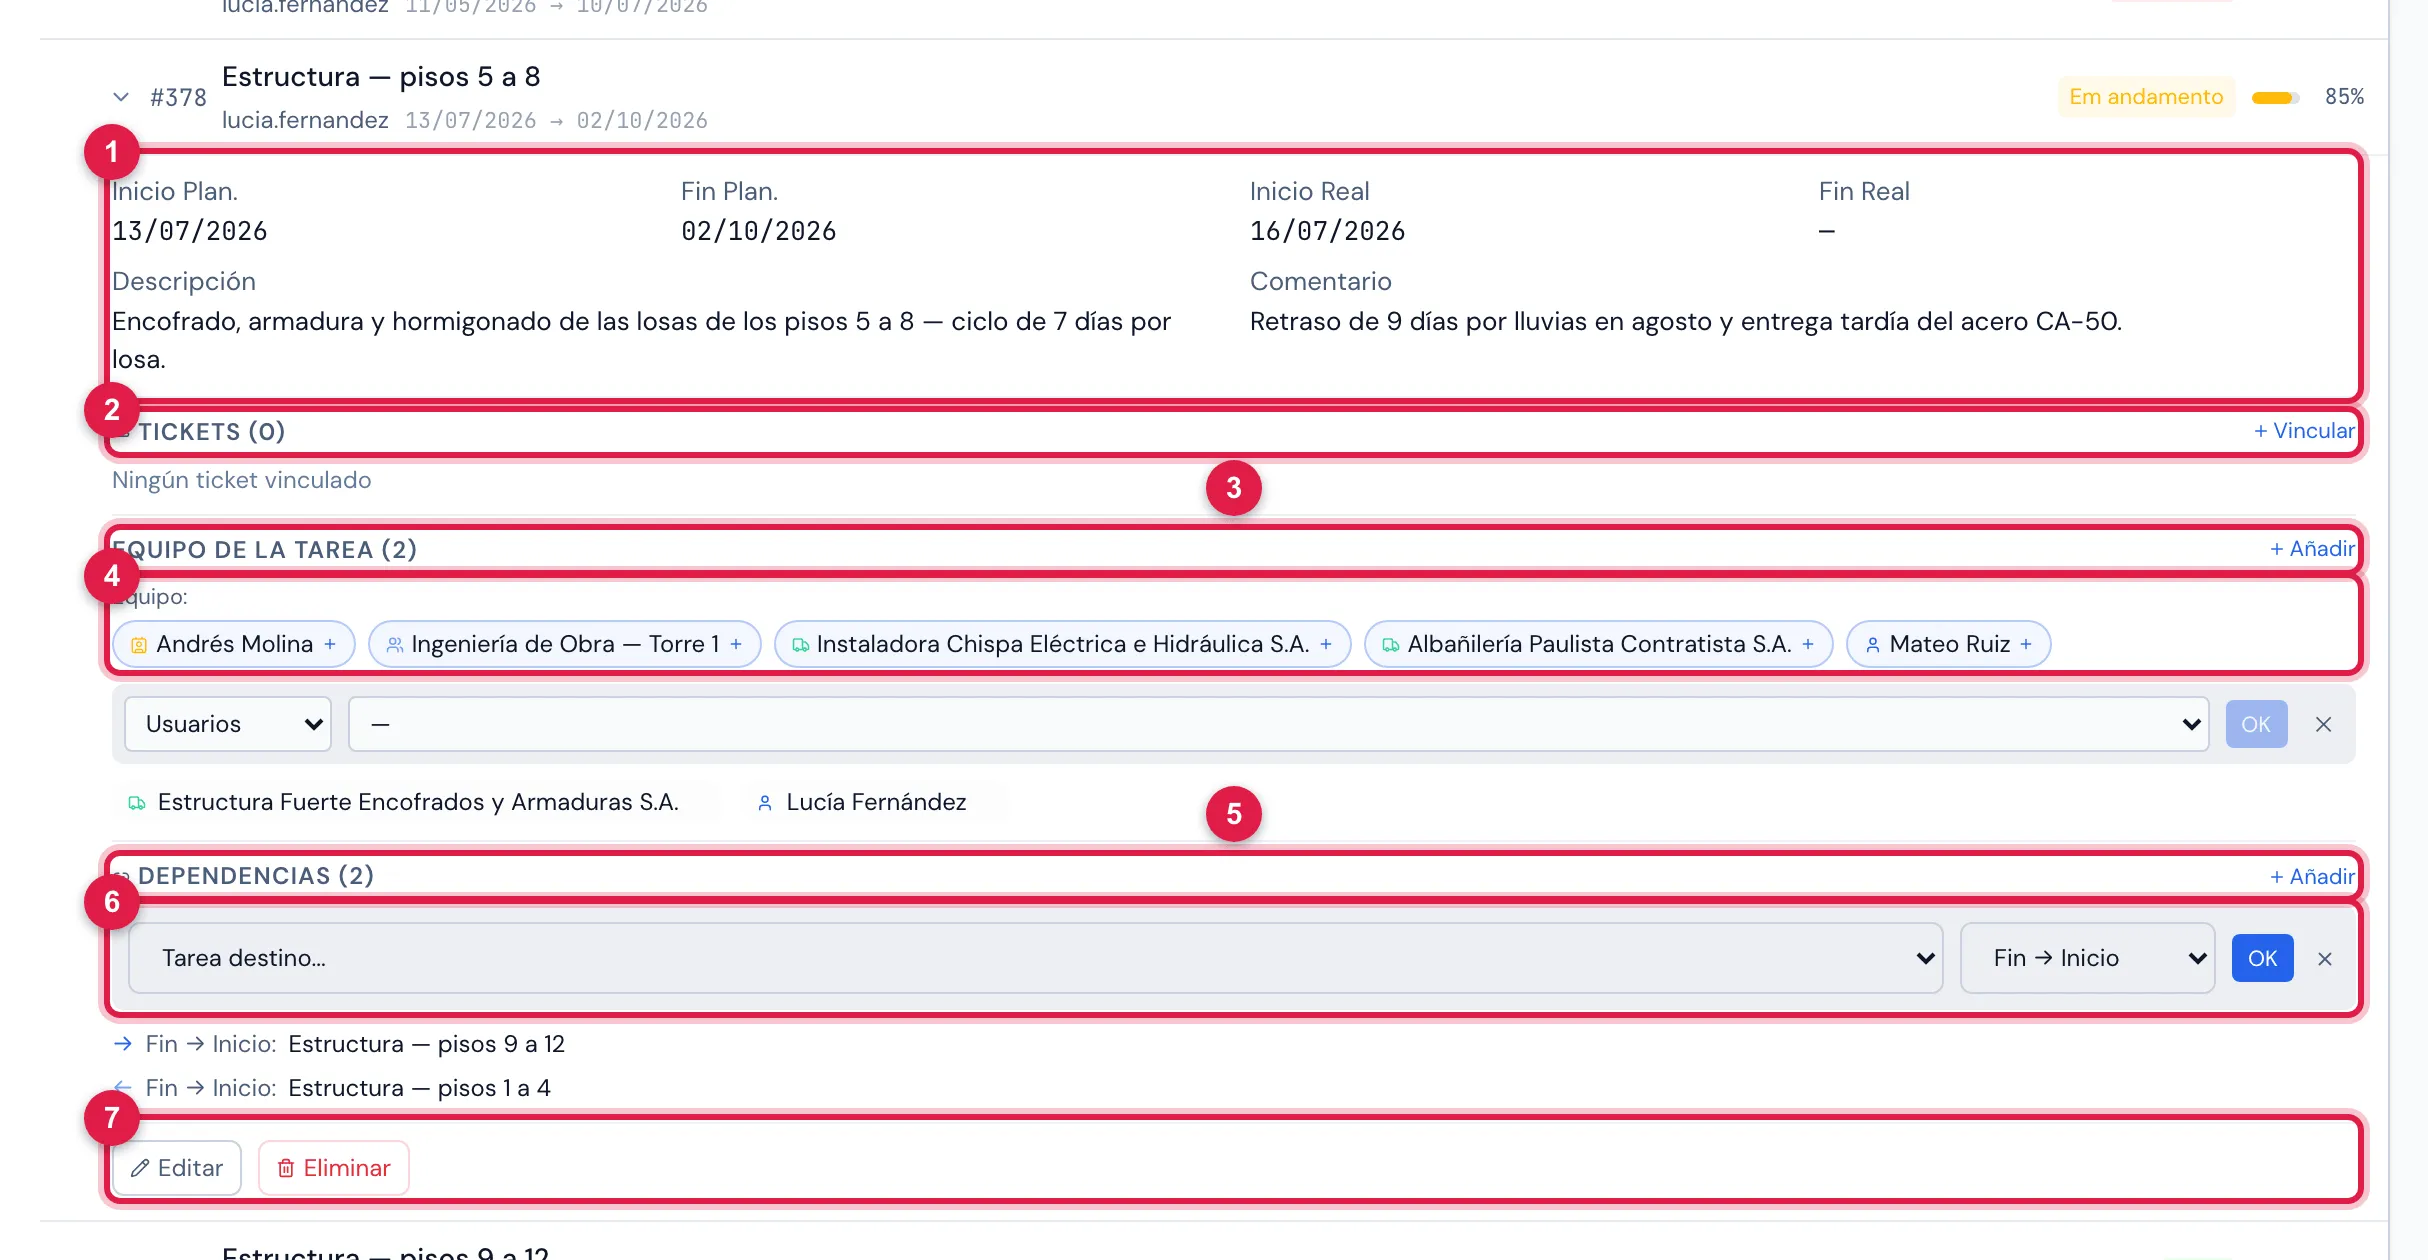Screen dimensions: 2428x1260
Task: Click dependency Estructura — pisos 1 a 4
Action: click(x=420, y=1088)
